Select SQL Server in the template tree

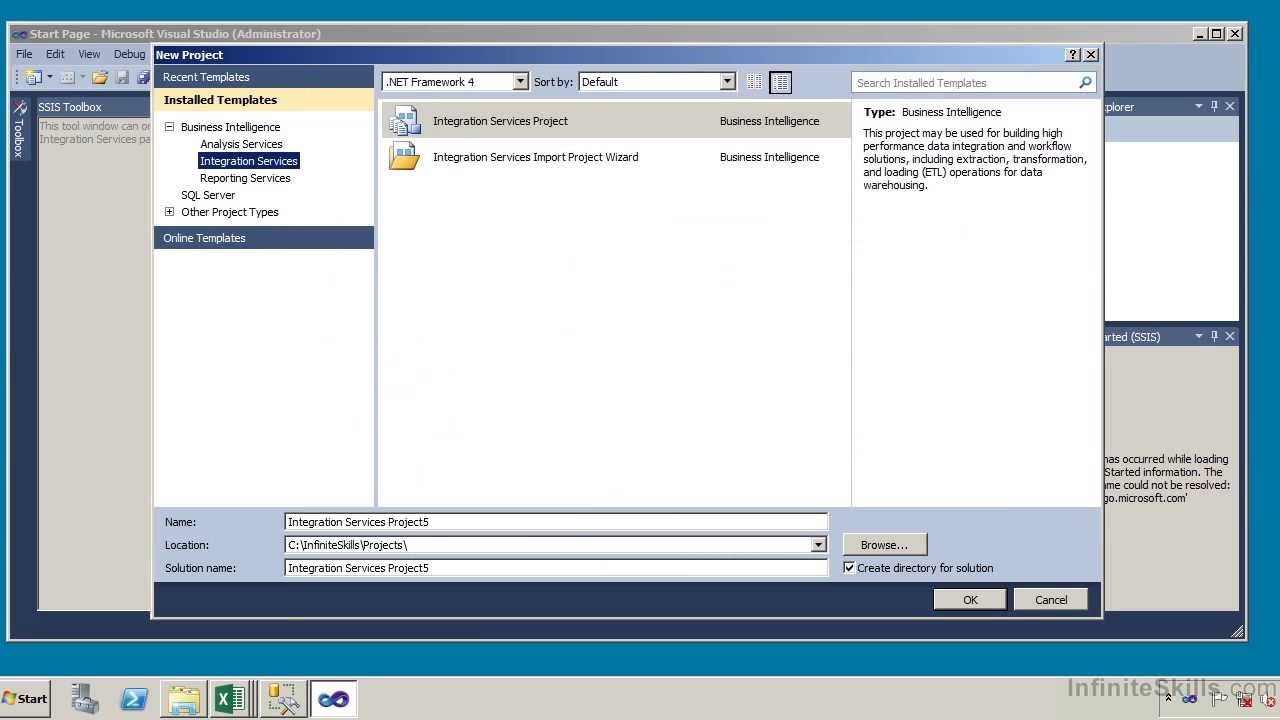pos(208,195)
